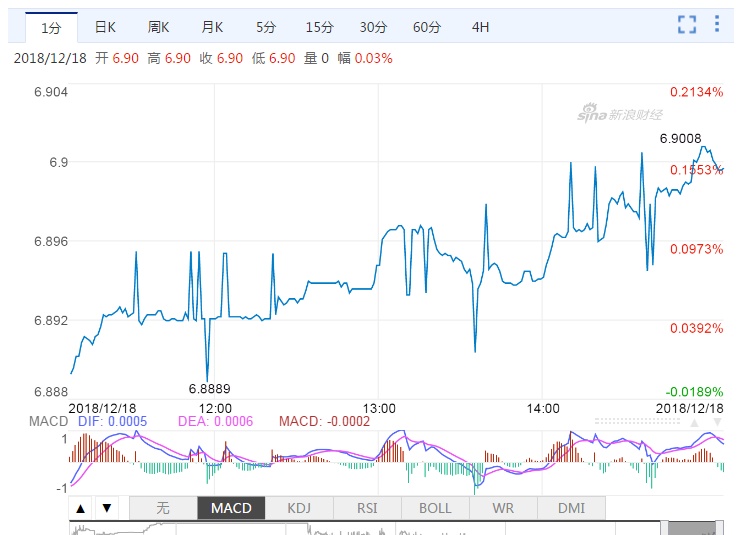This screenshot has height=535, width=742.
Task: Click the 6.892 price axis label
Action: click(51, 320)
